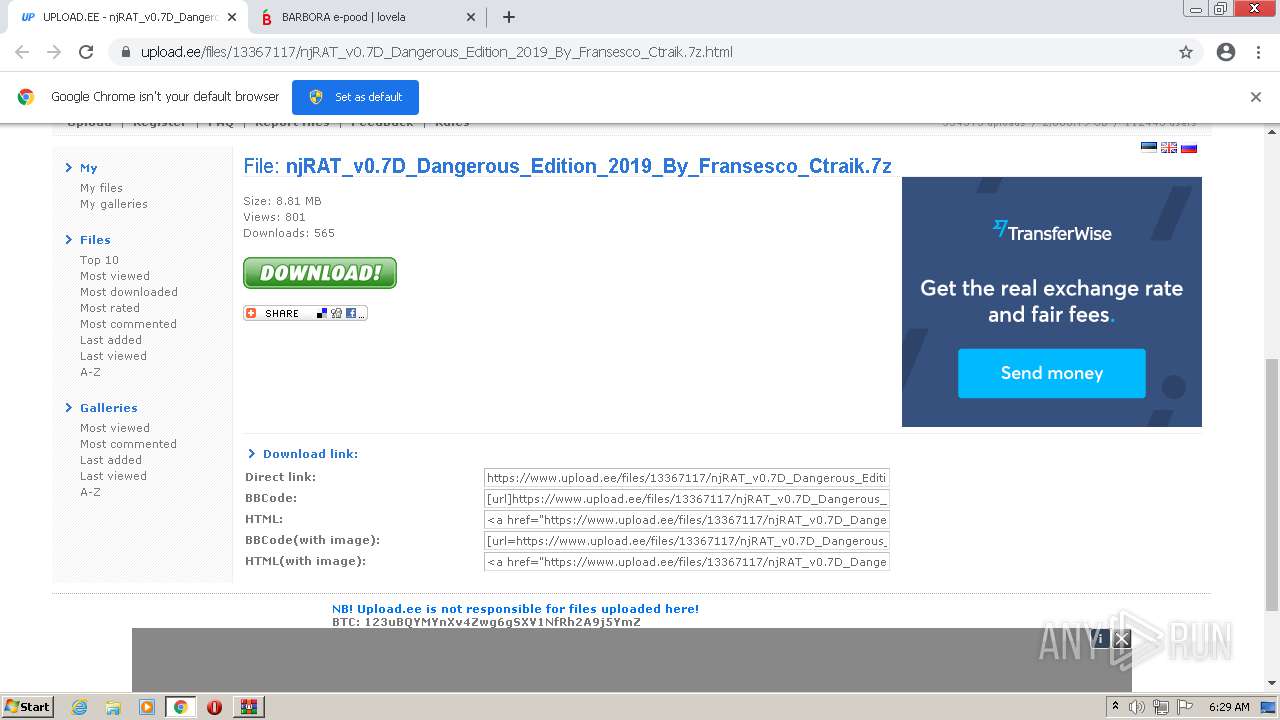1280x720 pixels.
Task: Open My files link
Action: 101,188
